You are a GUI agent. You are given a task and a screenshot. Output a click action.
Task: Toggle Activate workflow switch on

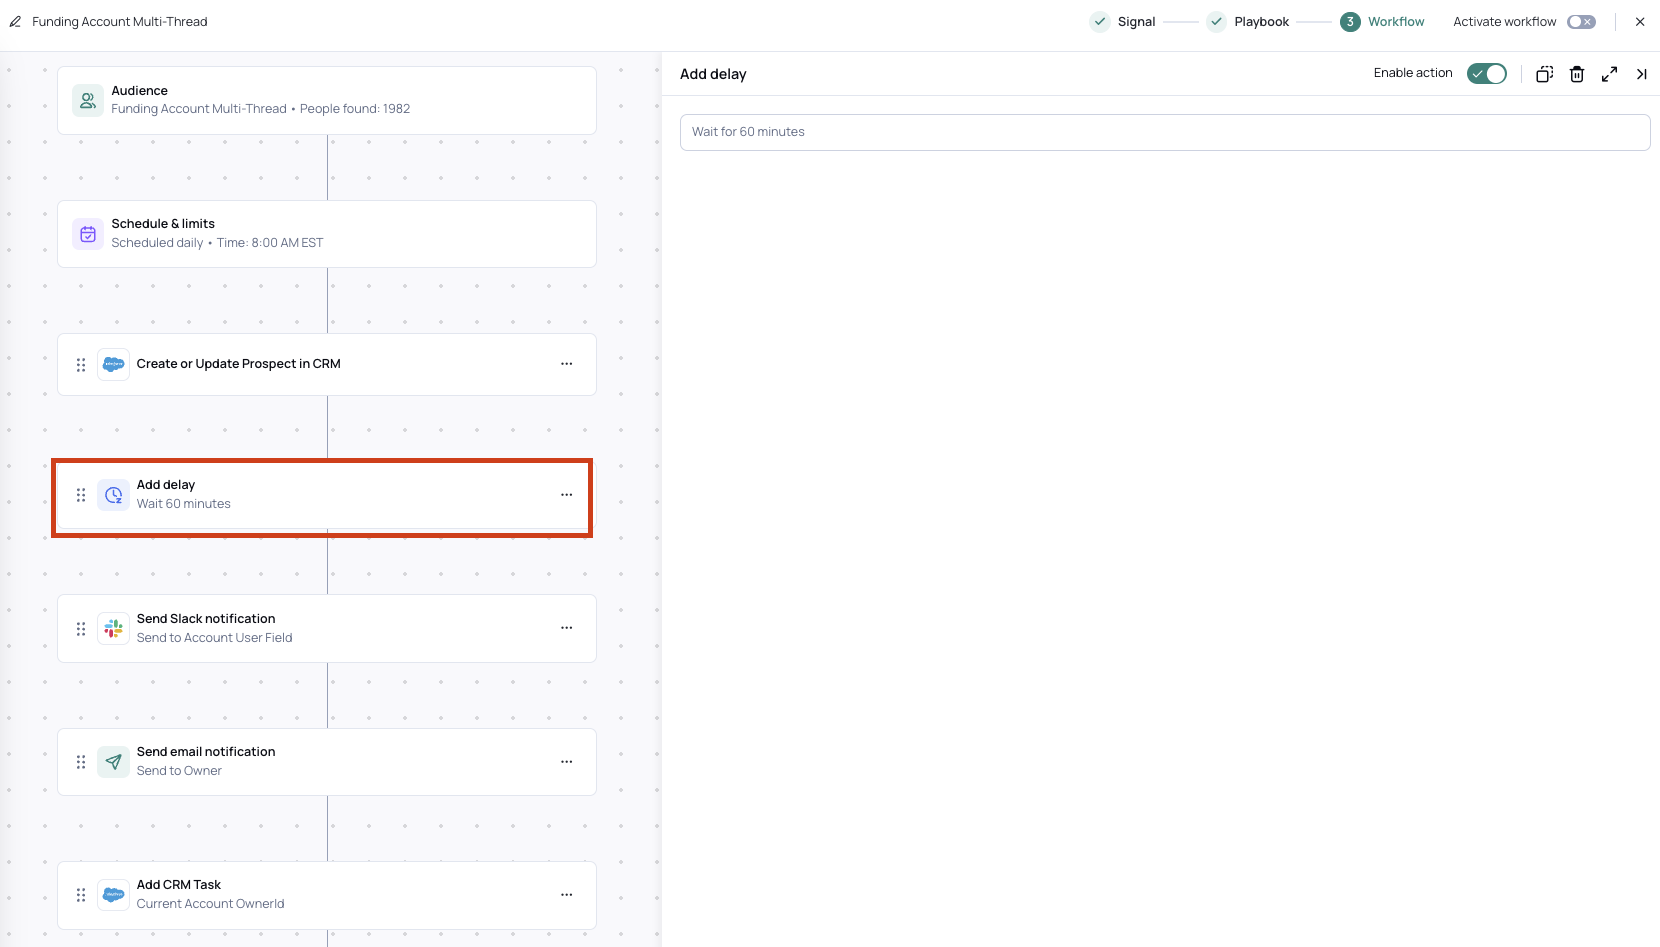pos(1581,22)
